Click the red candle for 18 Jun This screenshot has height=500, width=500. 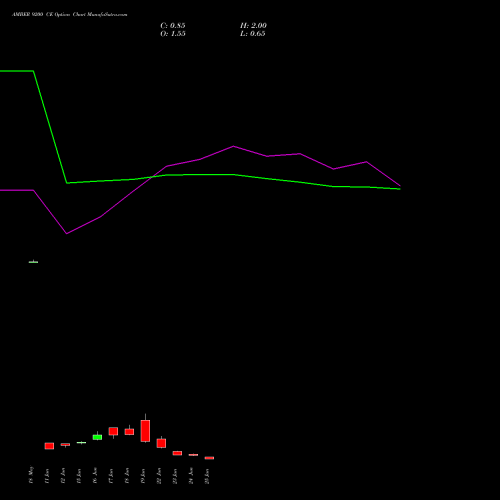coord(129,432)
